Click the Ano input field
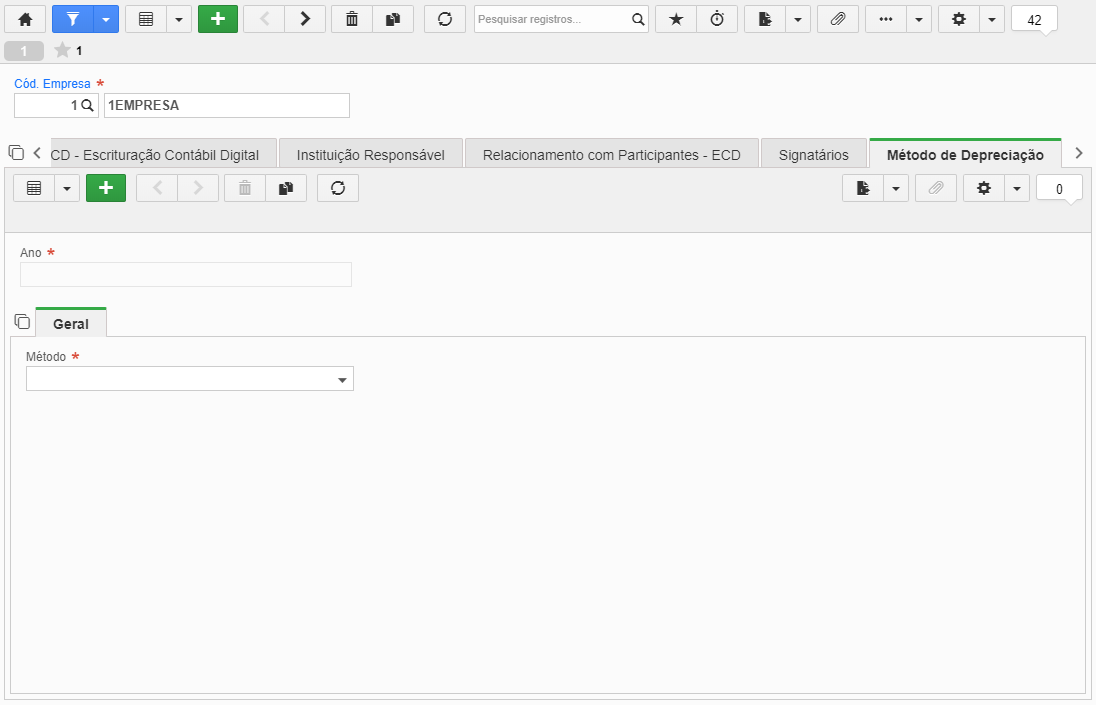 click(x=186, y=275)
